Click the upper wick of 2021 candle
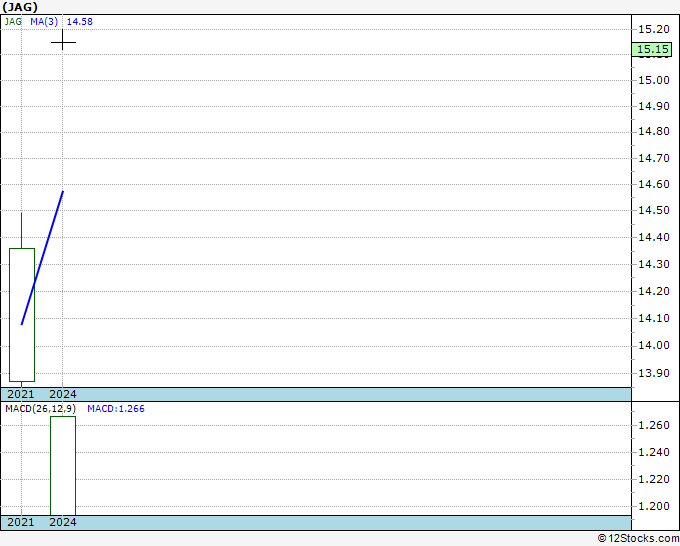 click(x=22, y=230)
